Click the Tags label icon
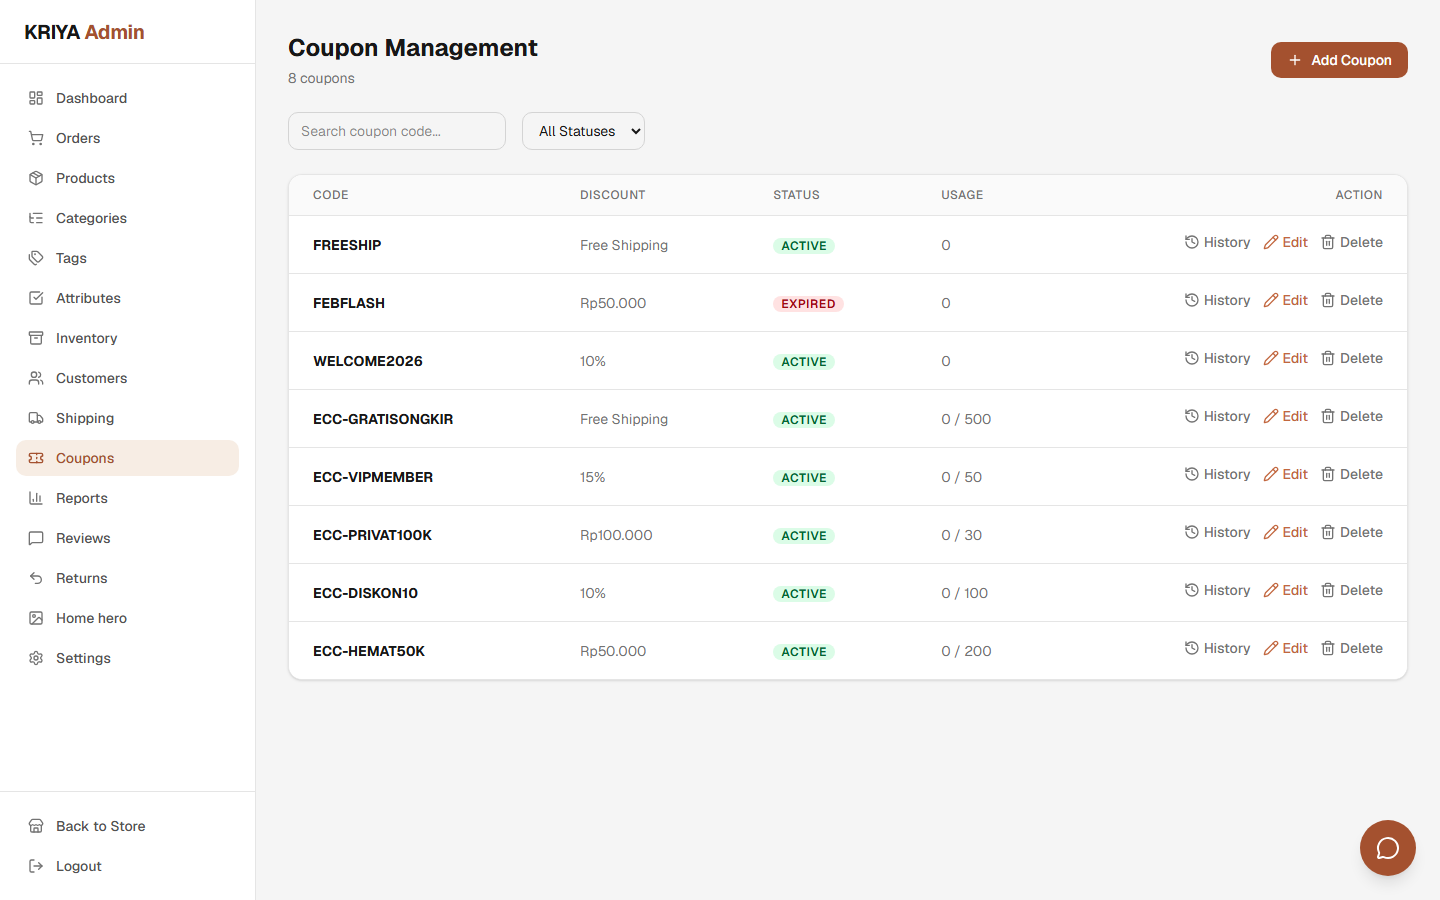Viewport: 1440px width, 900px height. [36, 258]
